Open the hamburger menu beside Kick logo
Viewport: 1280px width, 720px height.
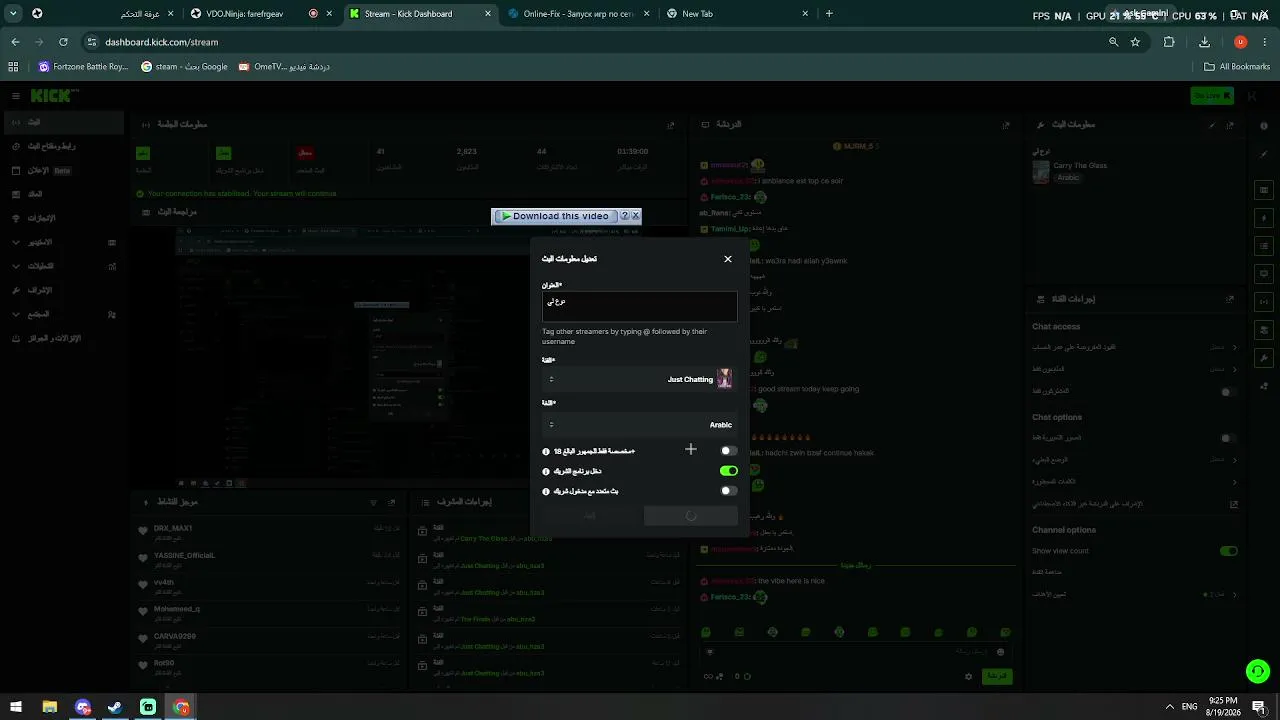(x=16, y=96)
